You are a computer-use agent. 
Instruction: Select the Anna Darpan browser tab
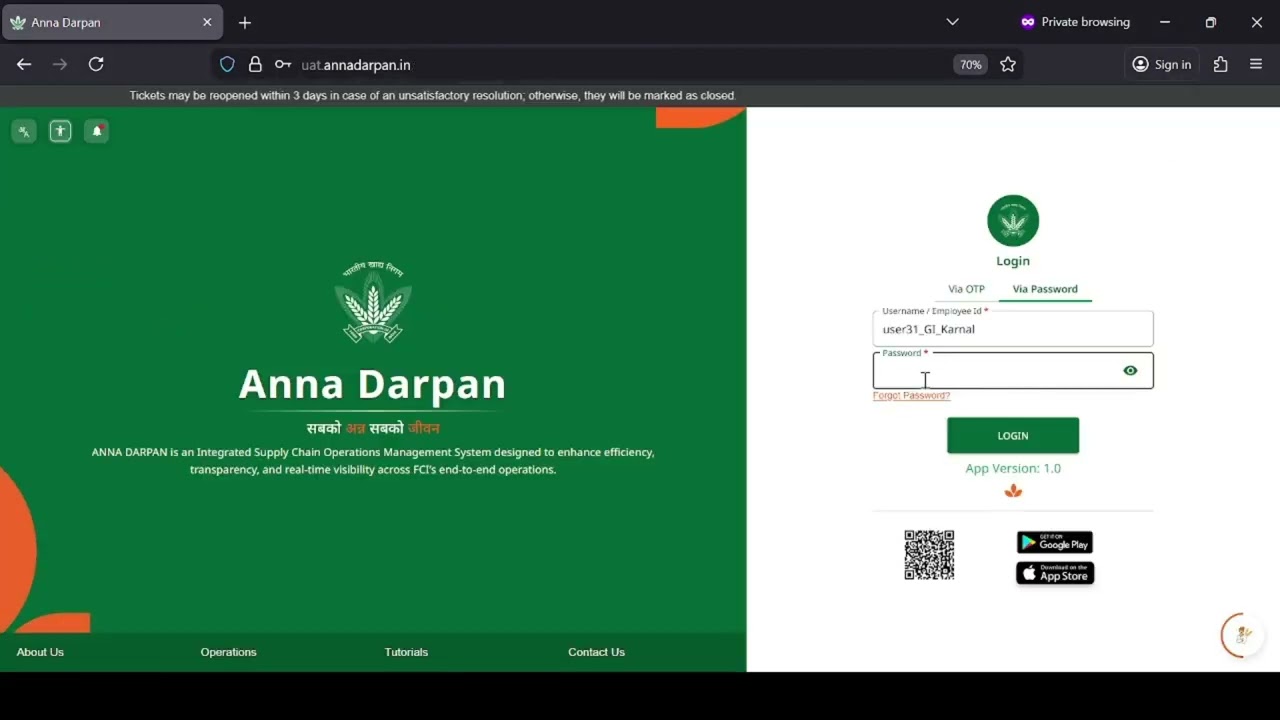coord(112,22)
